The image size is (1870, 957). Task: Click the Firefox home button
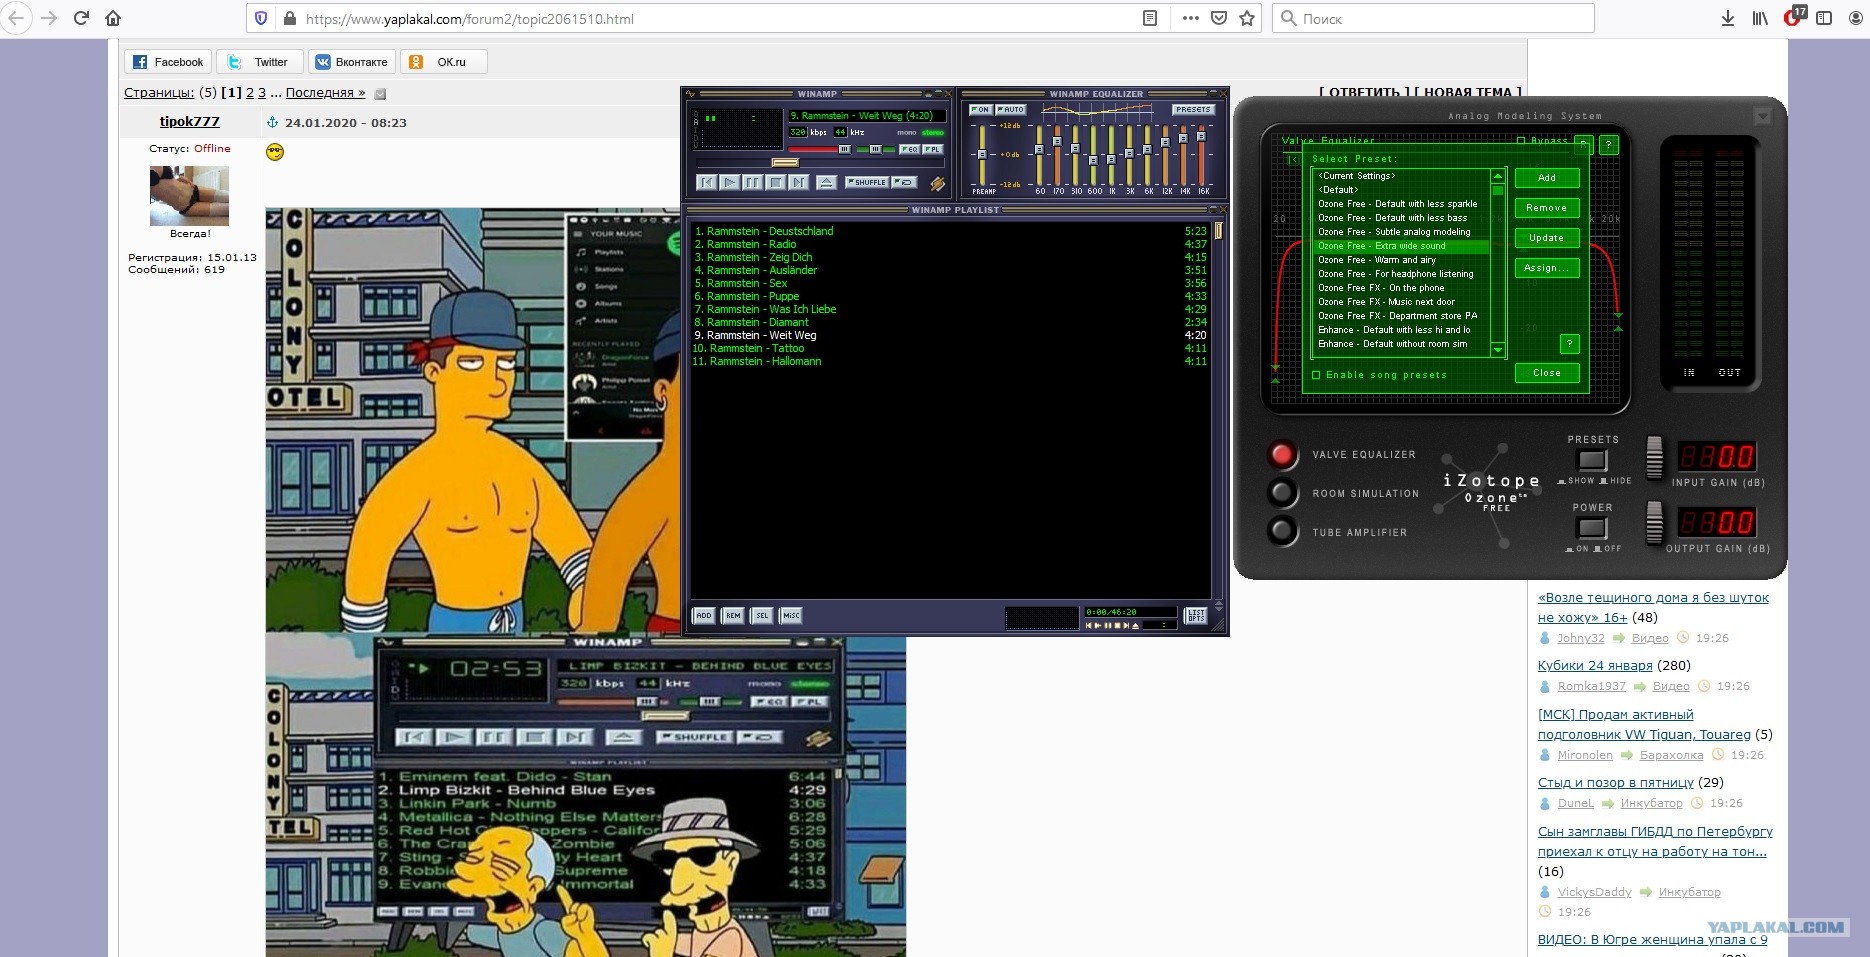tap(113, 18)
